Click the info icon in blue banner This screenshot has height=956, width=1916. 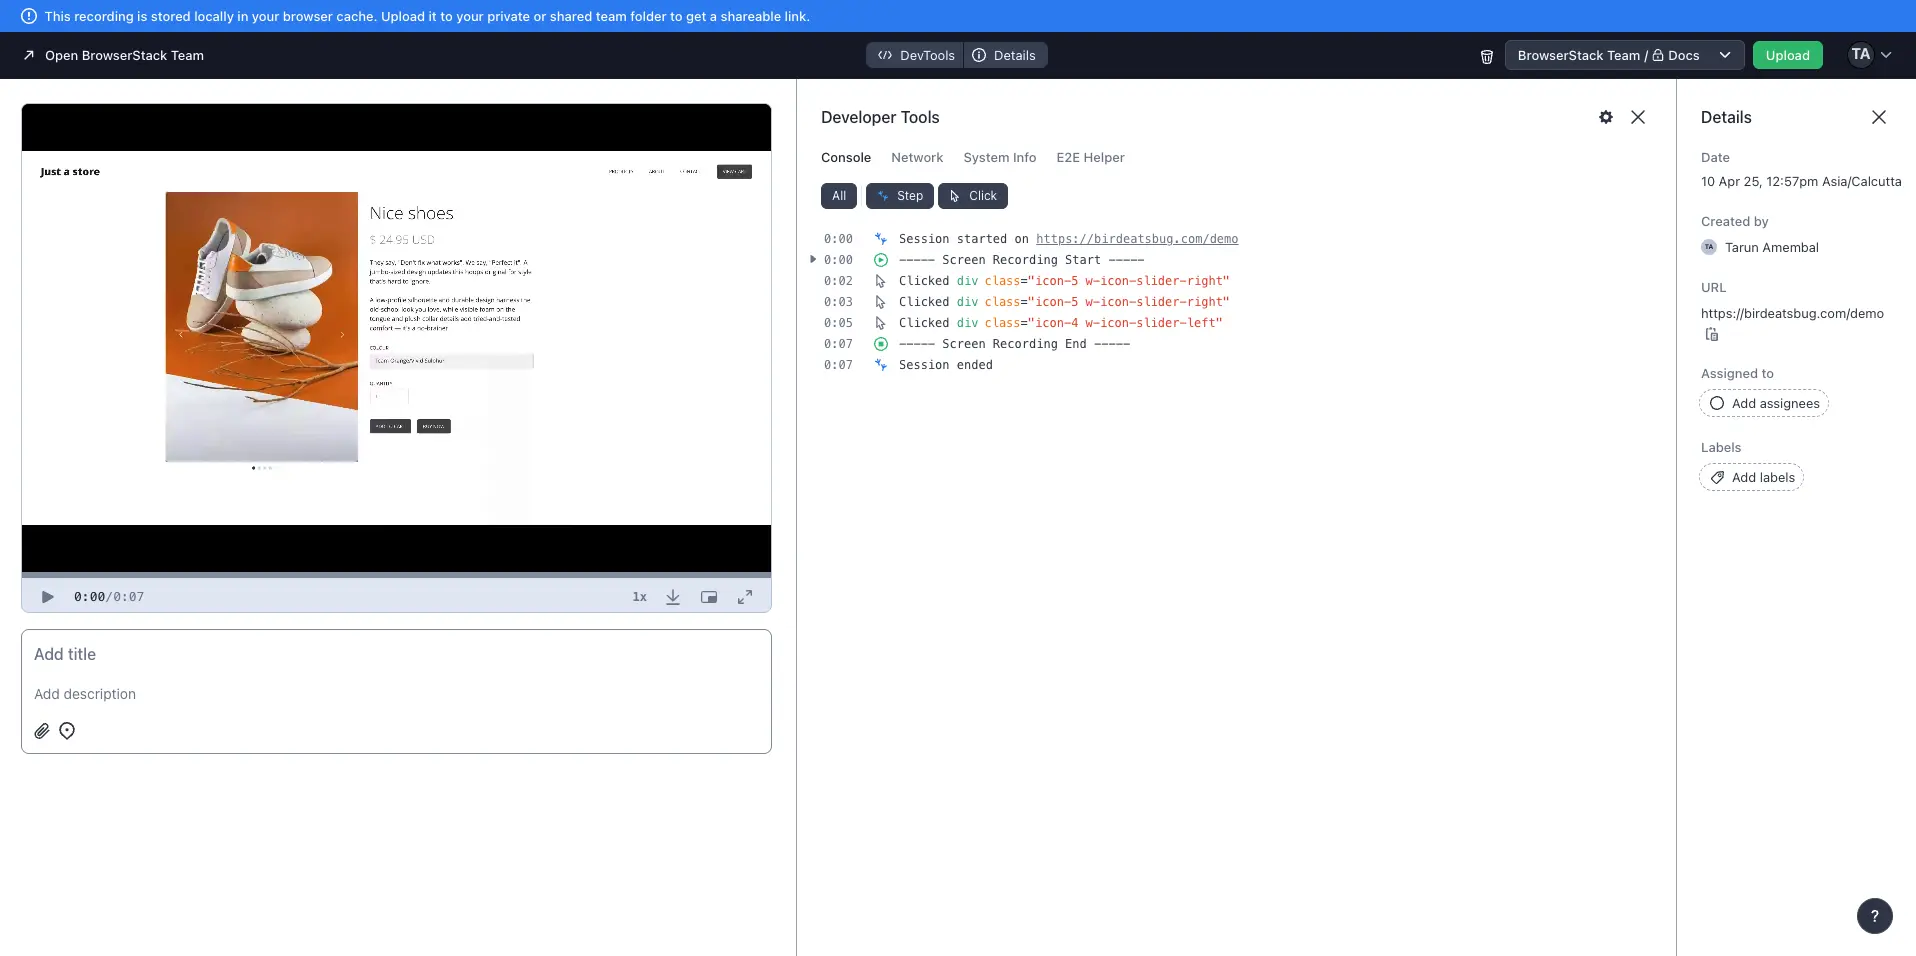(29, 16)
